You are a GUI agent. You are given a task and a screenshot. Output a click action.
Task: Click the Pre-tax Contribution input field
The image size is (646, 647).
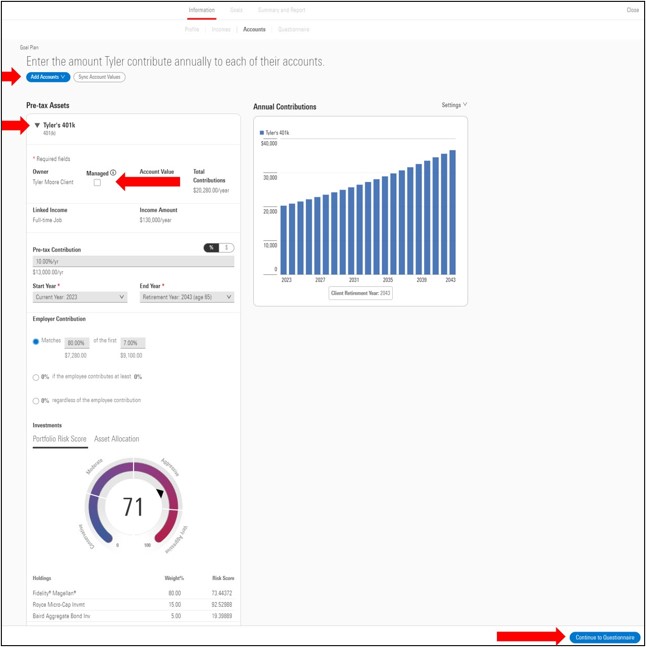(x=133, y=262)
